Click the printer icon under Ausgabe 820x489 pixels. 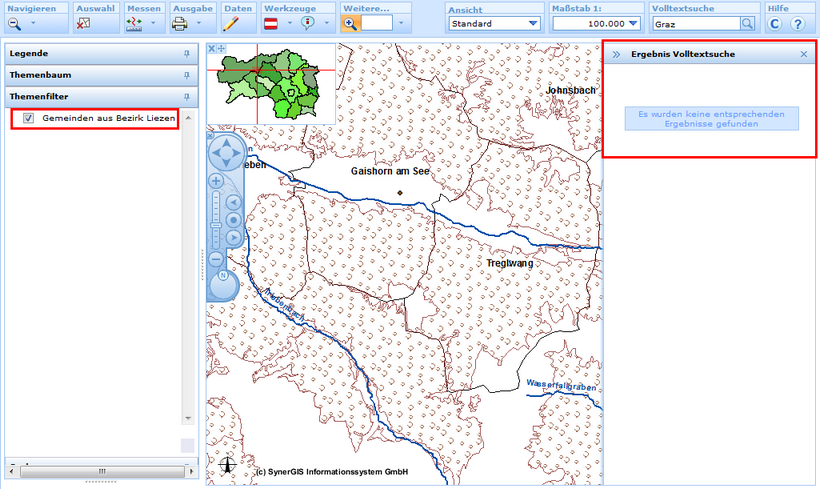180,23
